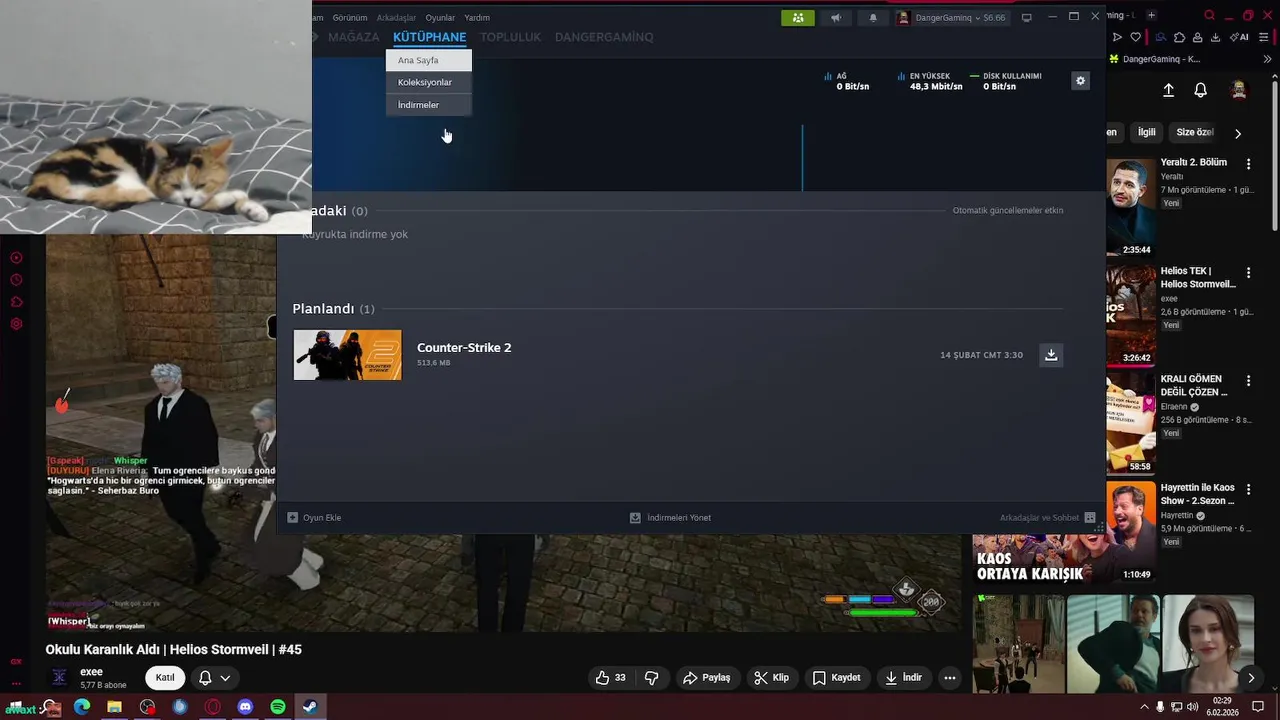The image size is (1280, 720).
Task: Open browser extensions puzzle icon
Action: click(1179, 37)
